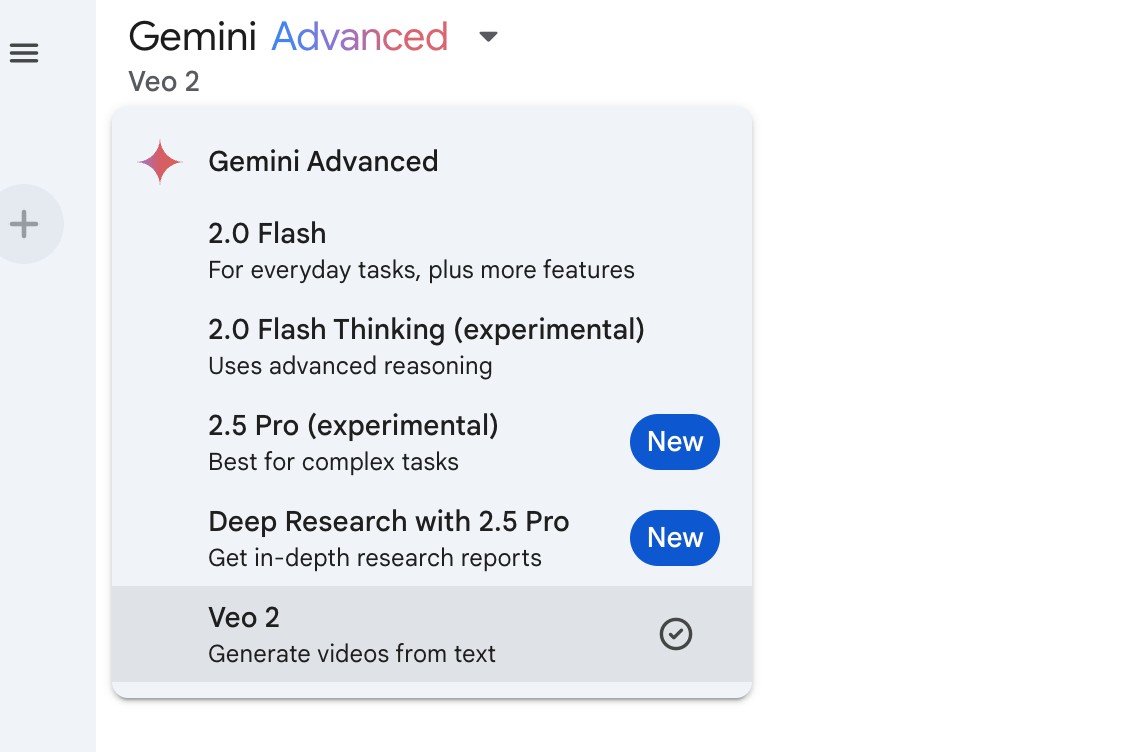The width and height of the screenshot is (1148, 752).
Task: Click New badge beside Deep Research
Action: (x=674, y=537)
